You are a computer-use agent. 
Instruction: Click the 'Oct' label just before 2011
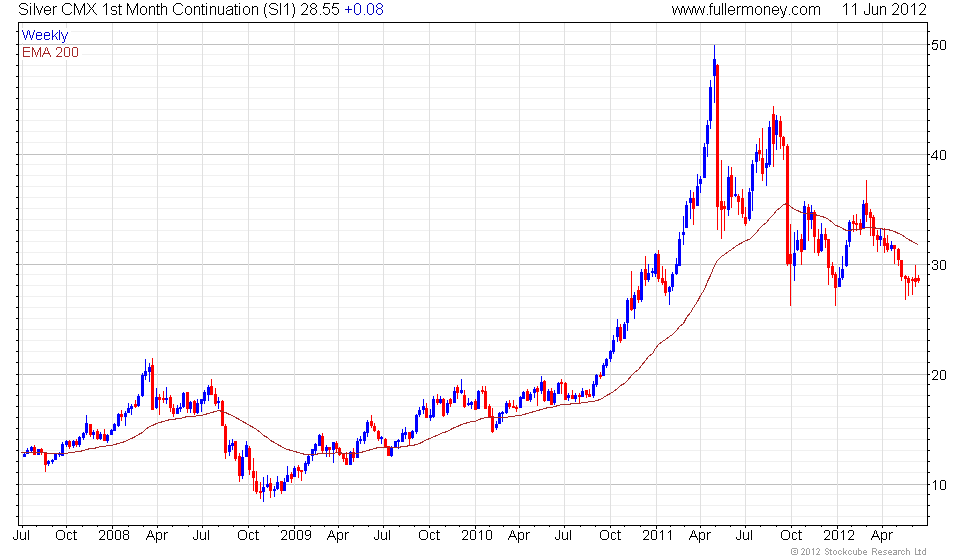(x=610, y=535)
